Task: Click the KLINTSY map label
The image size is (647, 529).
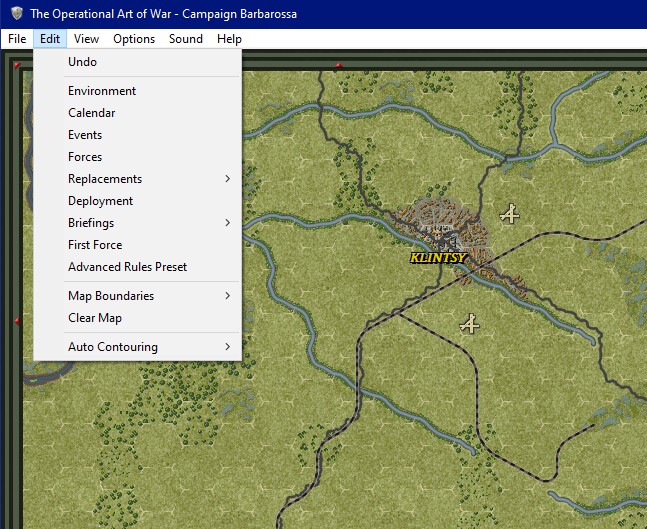Action: 438,257
